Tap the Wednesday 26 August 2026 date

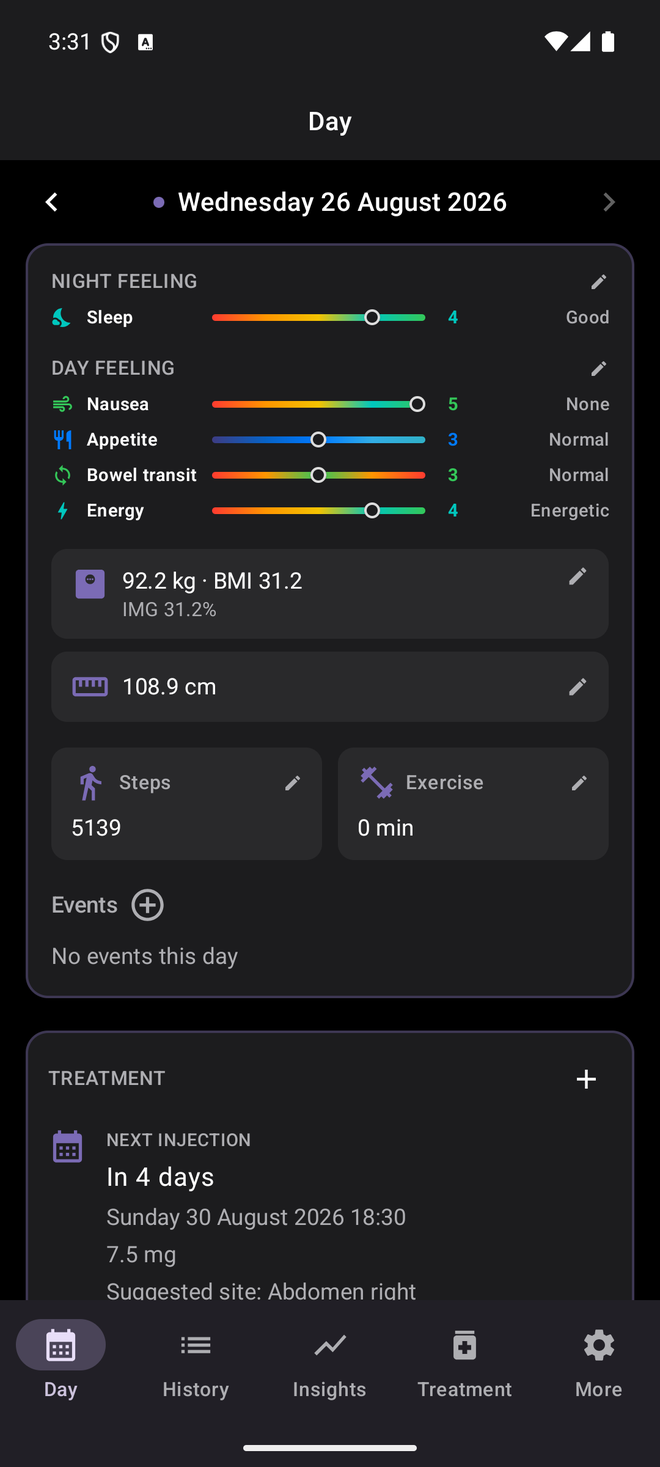[342, 202]
